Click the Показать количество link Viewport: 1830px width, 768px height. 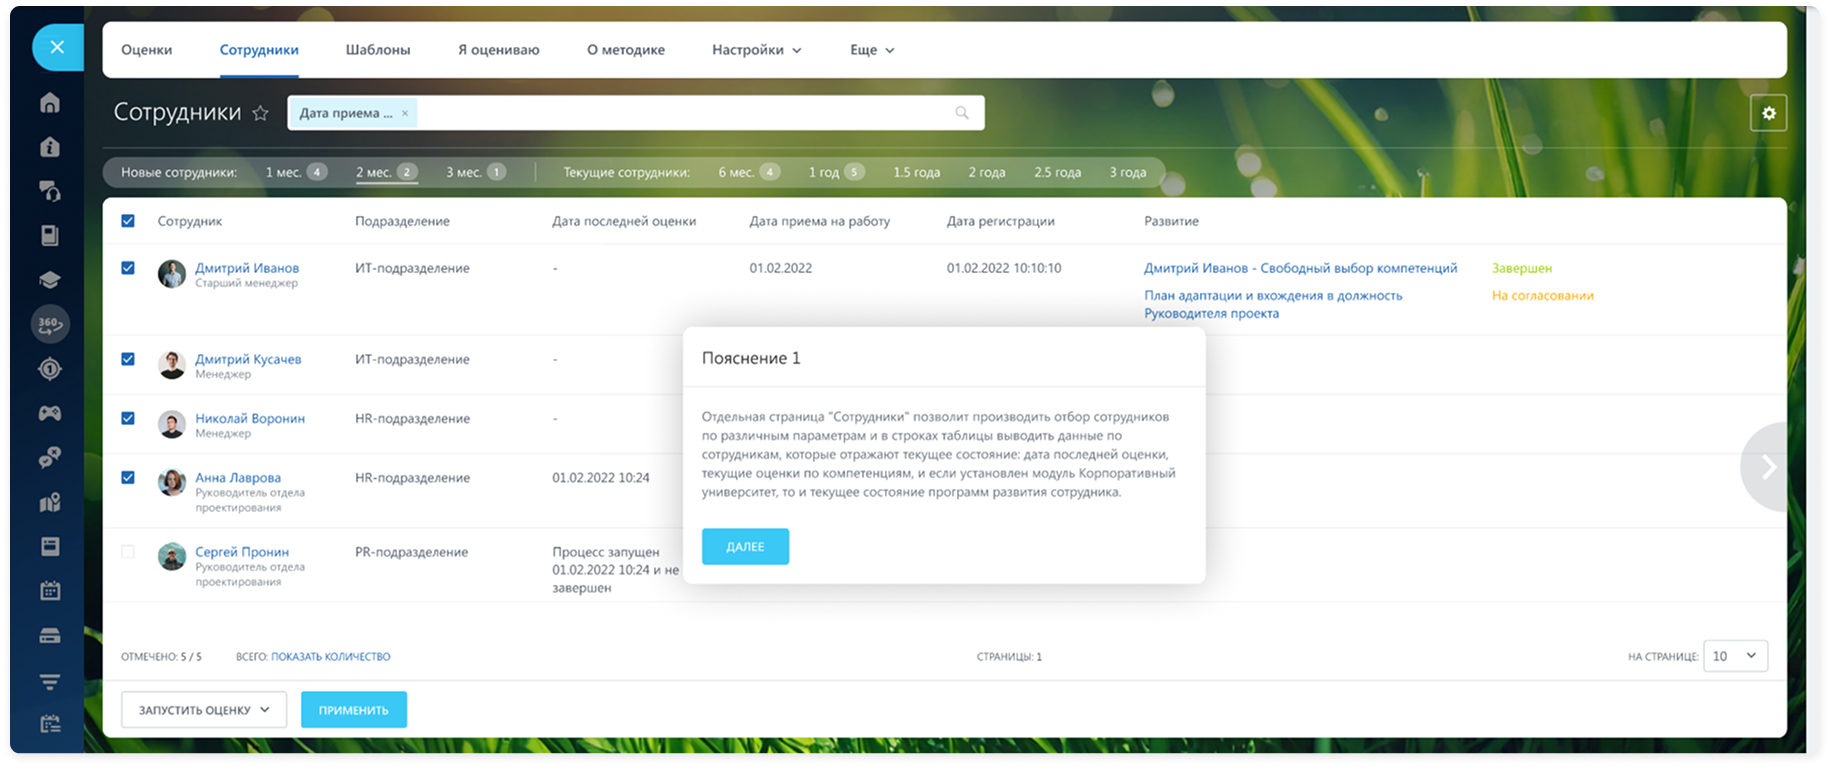tap(331, 657)
